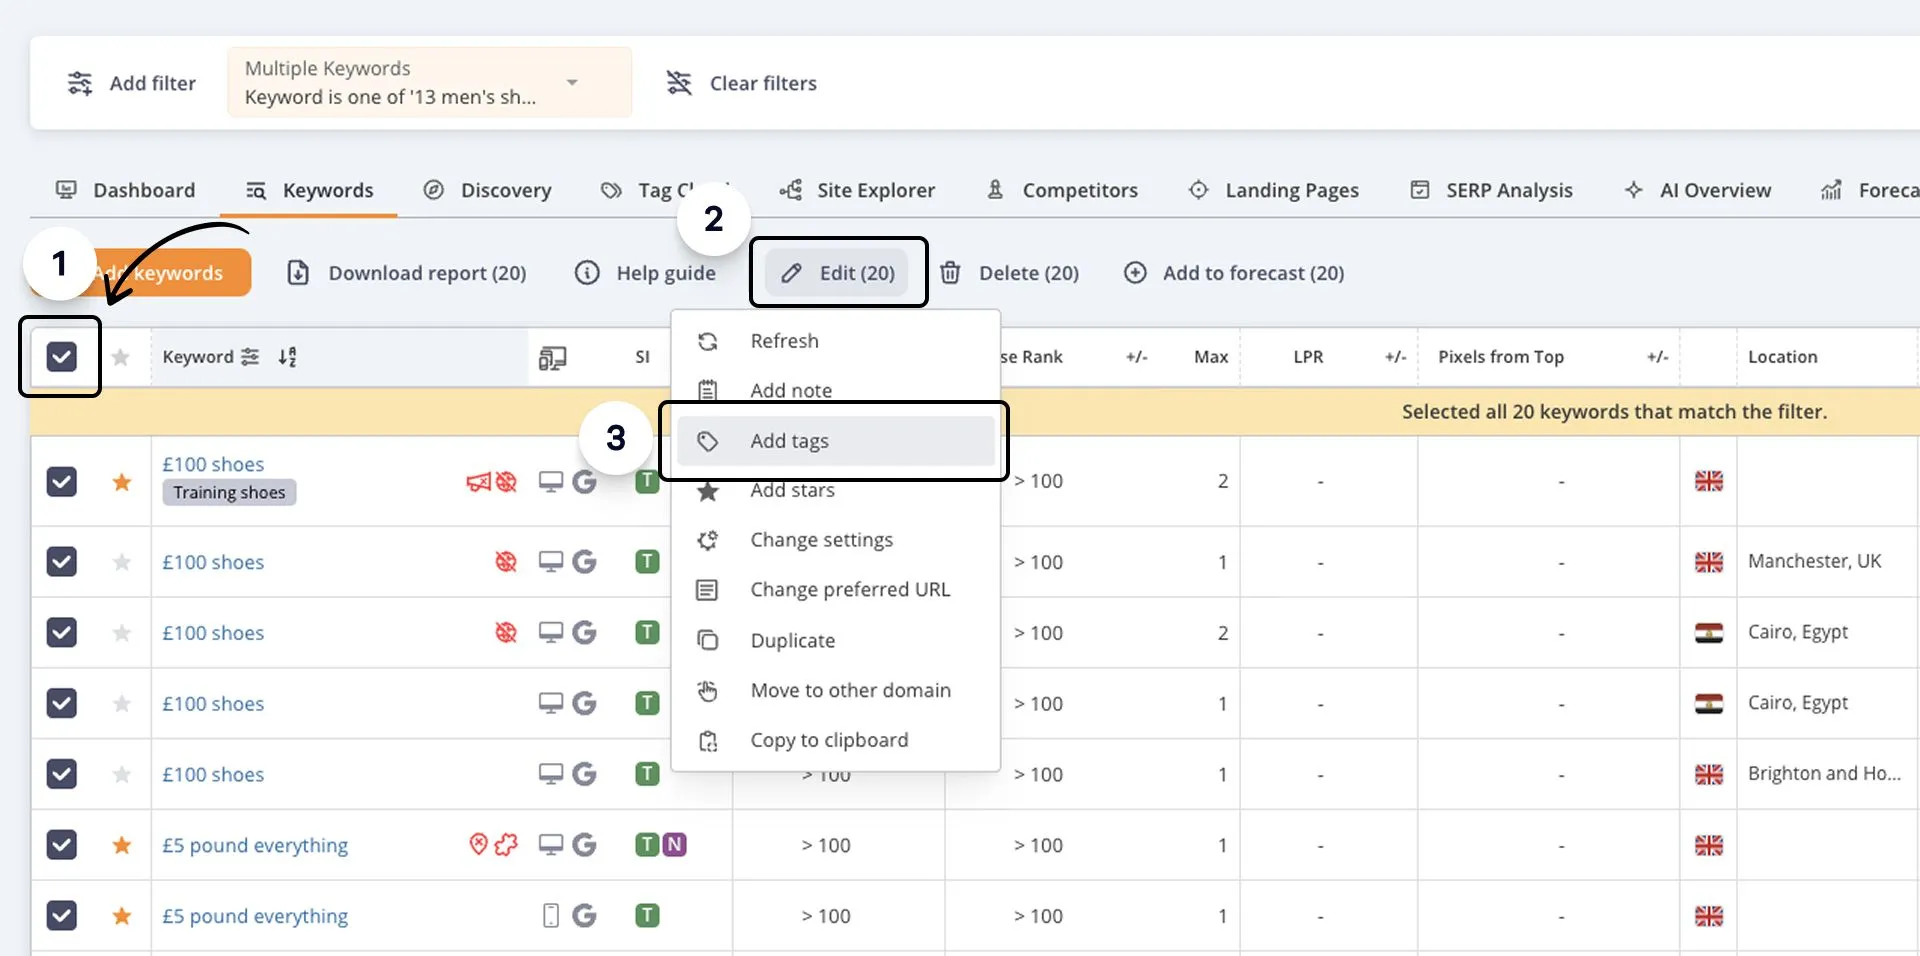The height and width of the screenshot is (956, 1920).
Task: Click the keyword column filter icon
Action: (250, 357)
